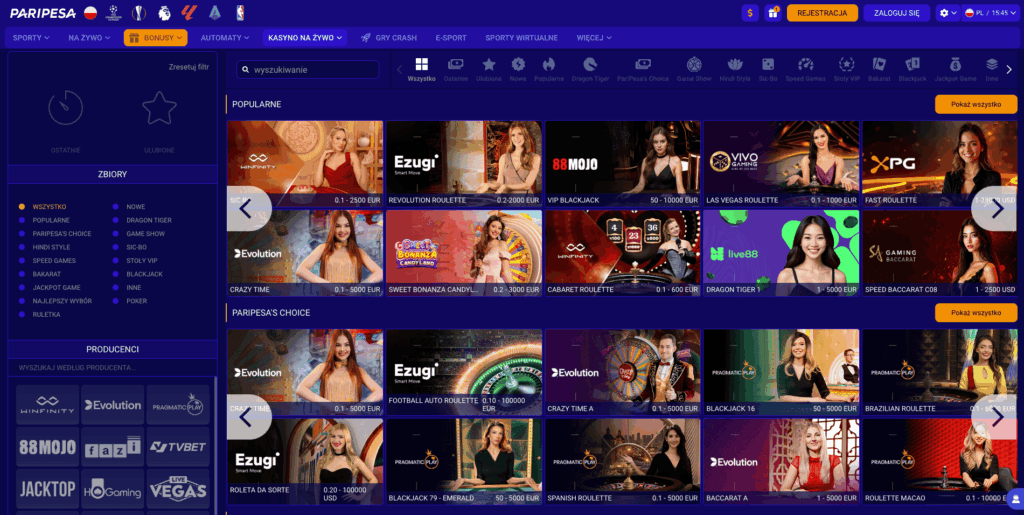Expand the Sporty dropdown menu
Screen dimensions: 1024x515
[33, 38]
